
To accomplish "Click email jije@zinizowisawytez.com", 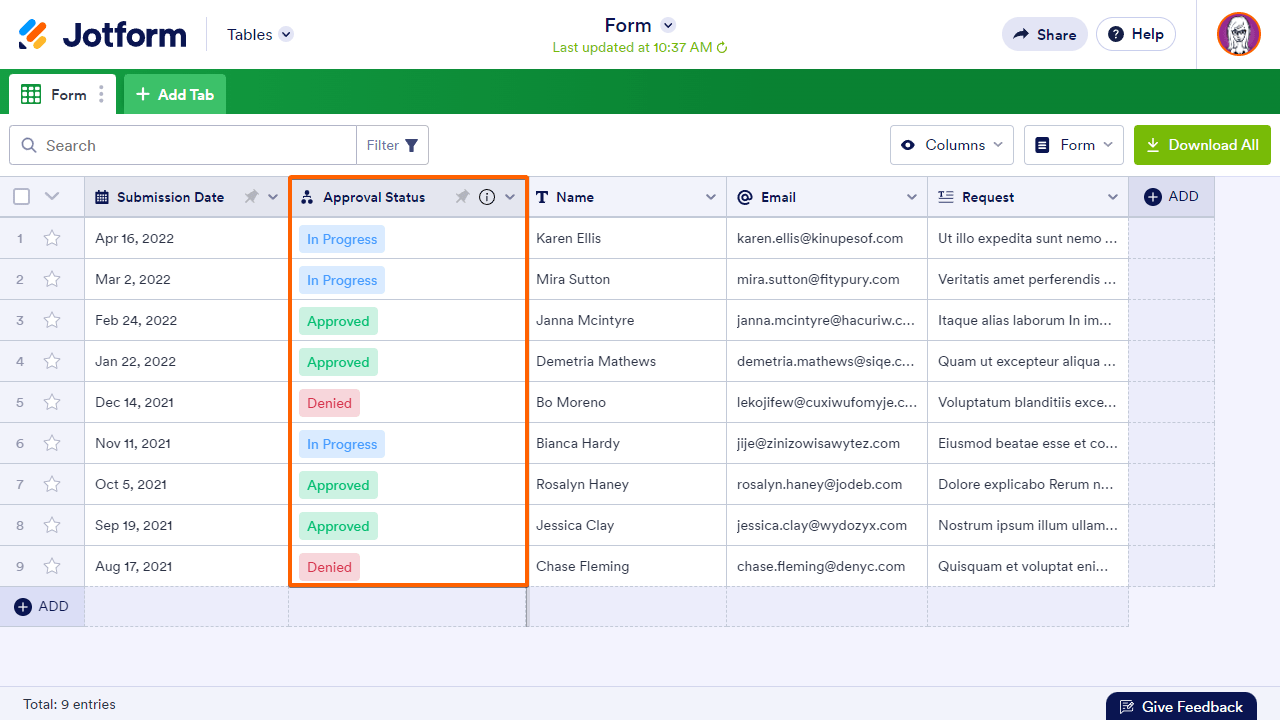I will (x=818, y=443).
